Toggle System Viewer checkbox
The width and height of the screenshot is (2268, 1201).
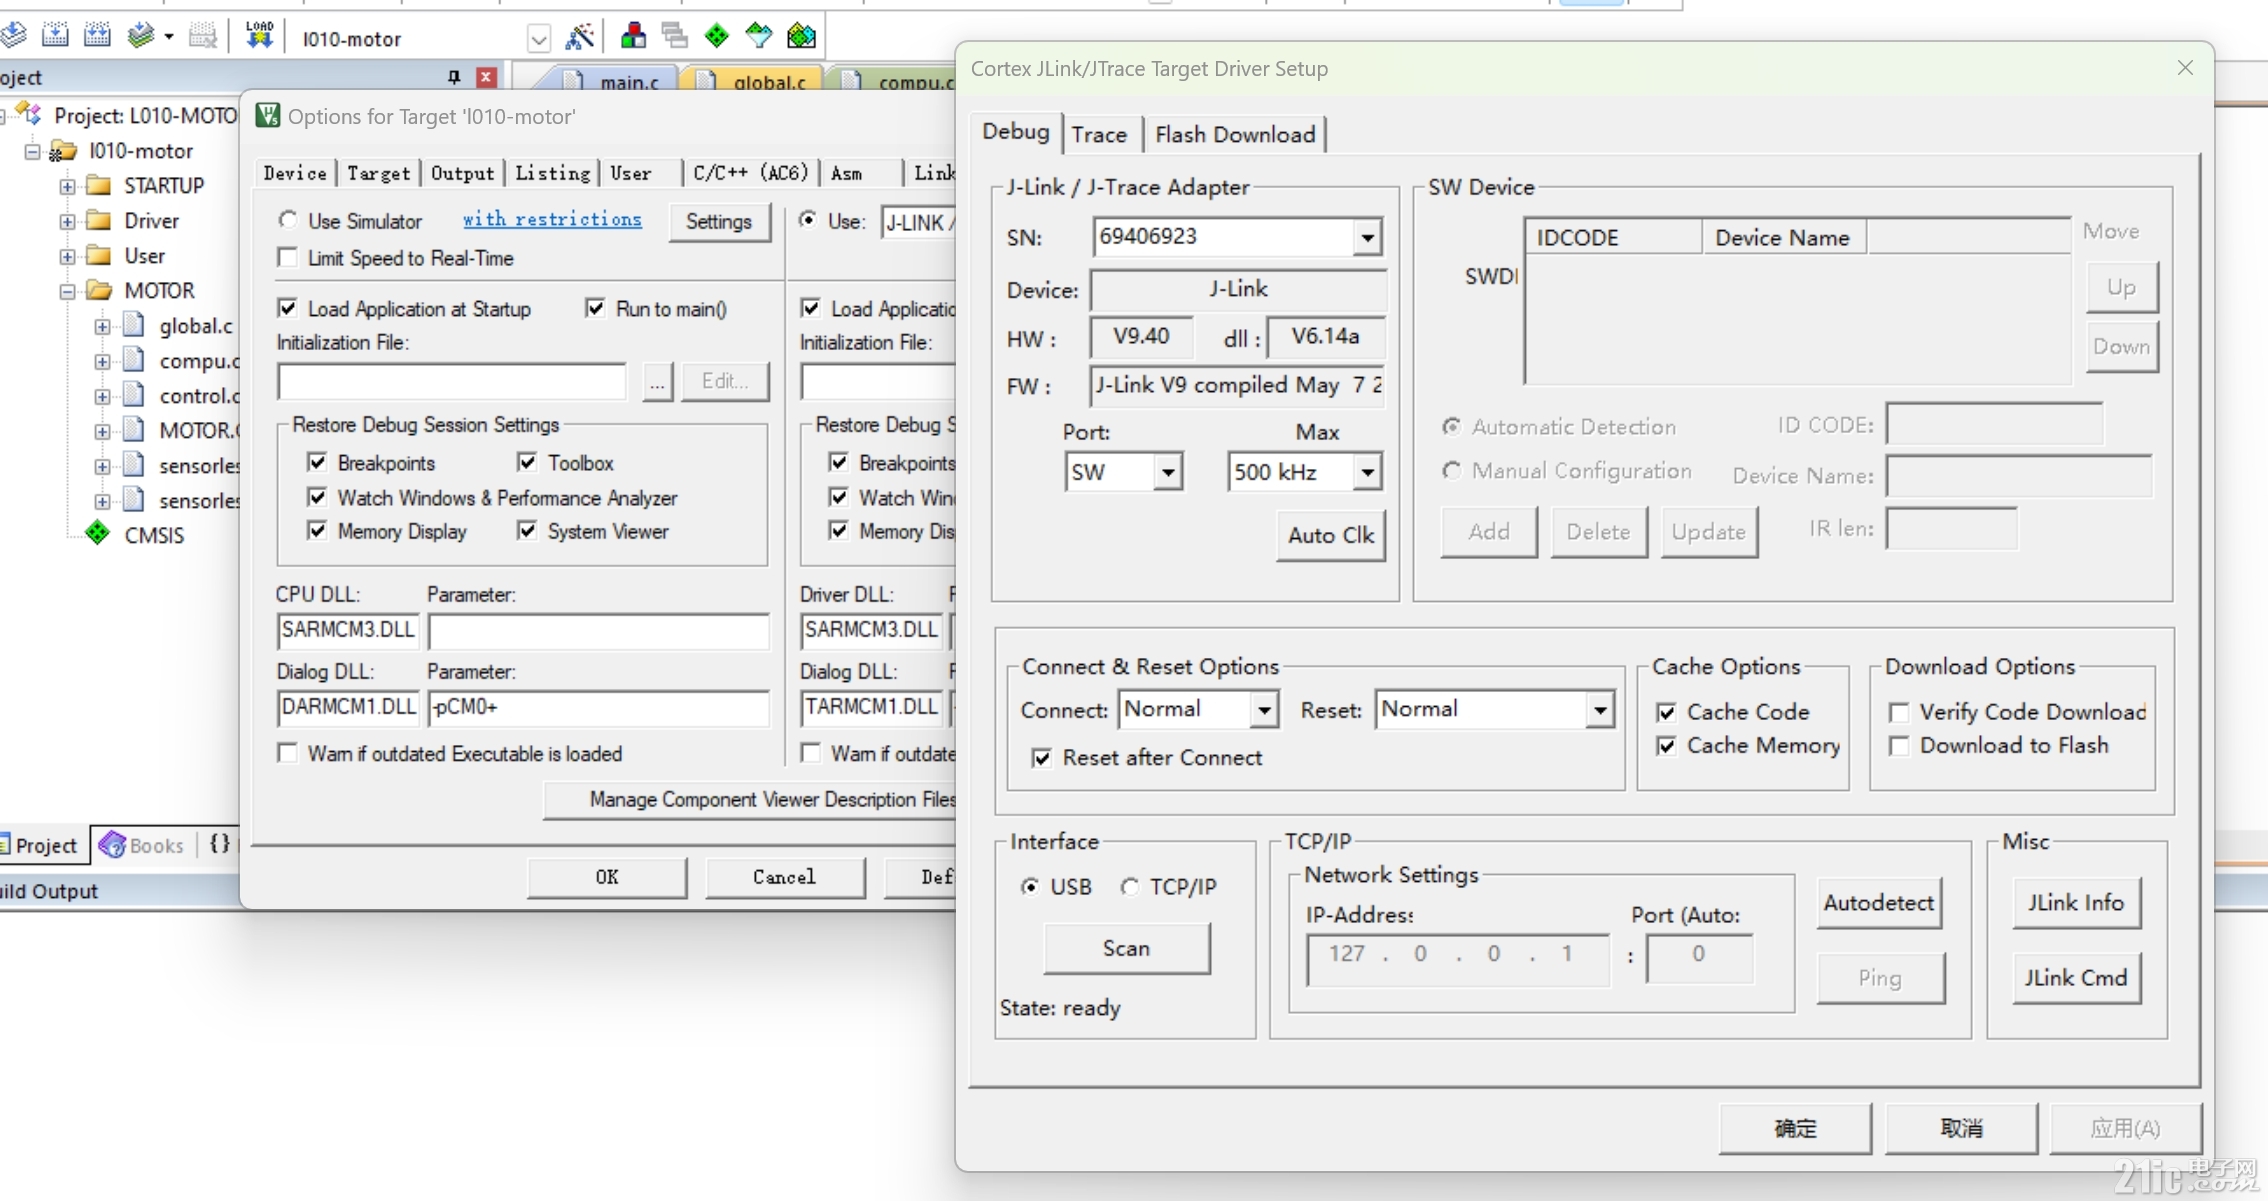click(527, 531)
